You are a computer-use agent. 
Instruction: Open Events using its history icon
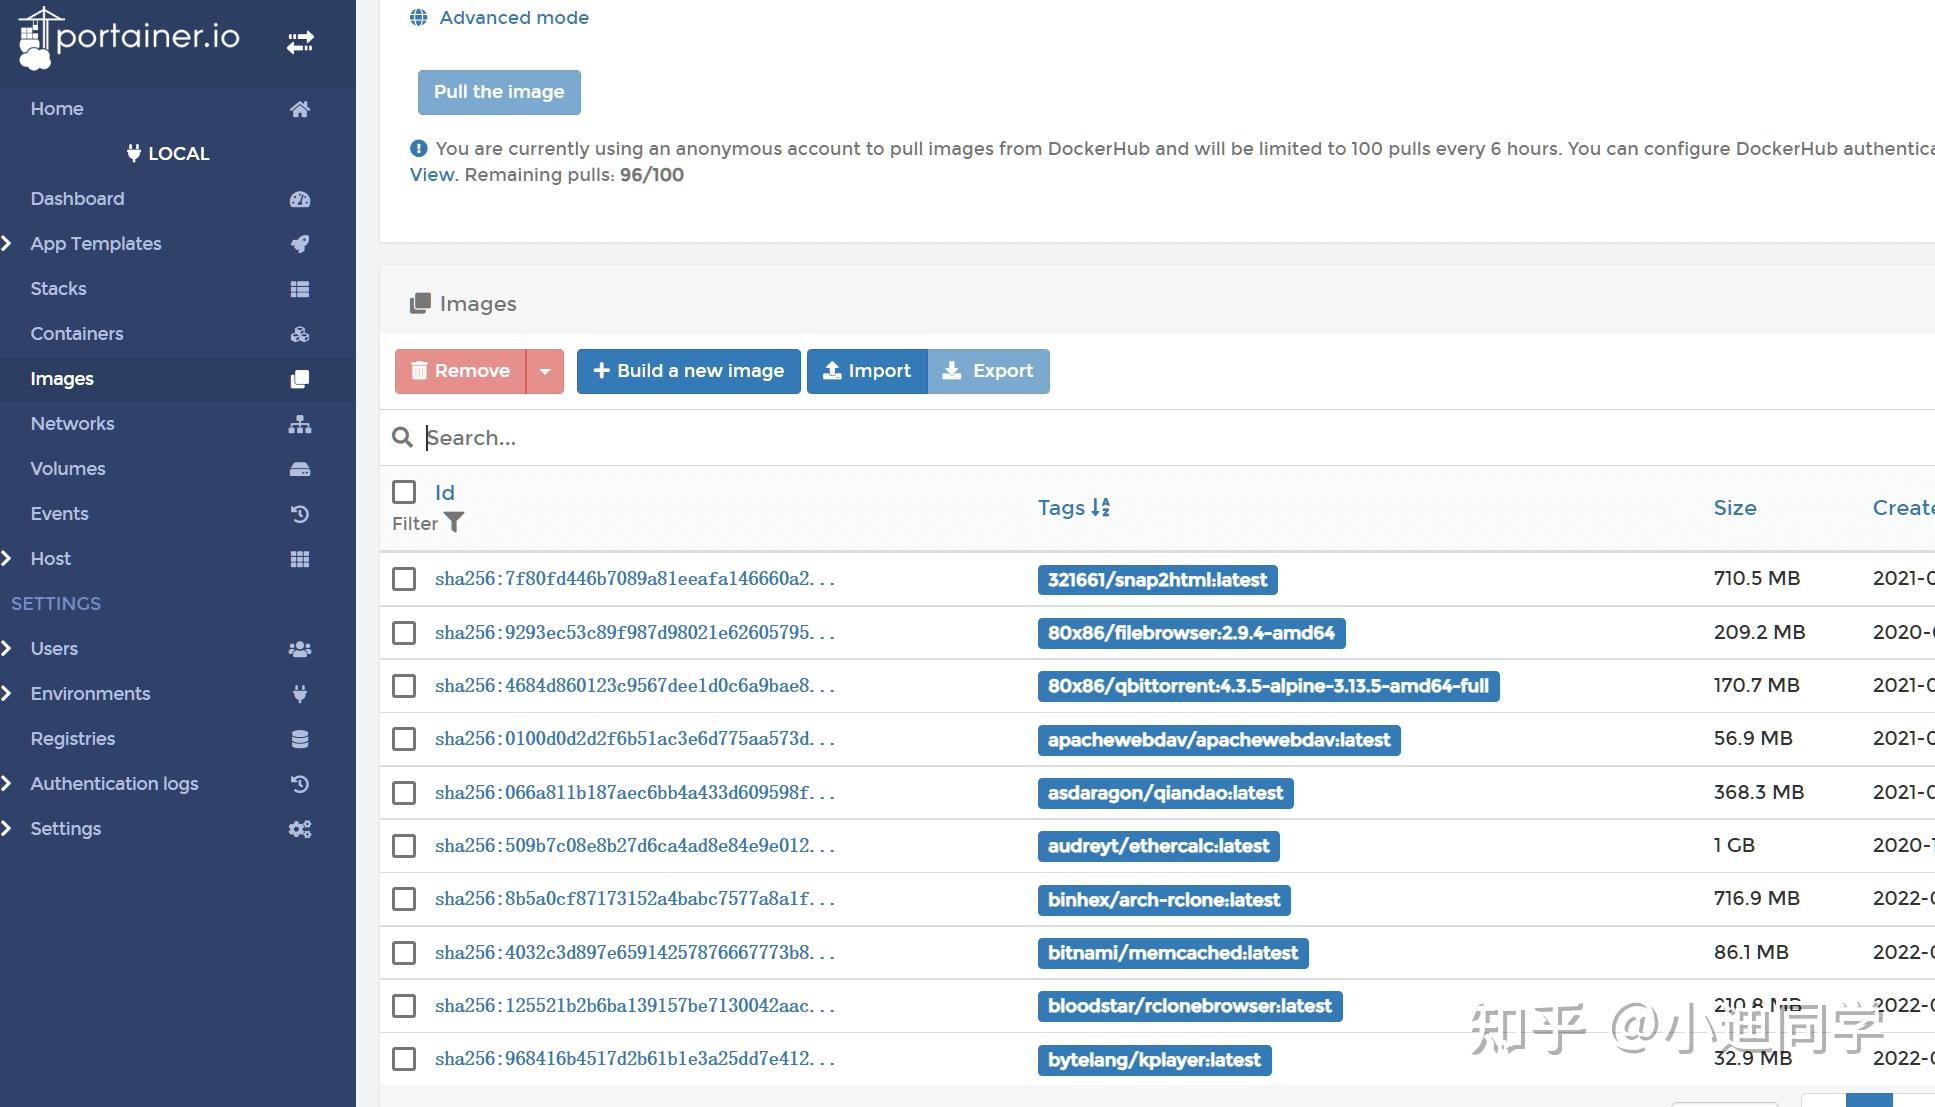[x=300, y=514]
